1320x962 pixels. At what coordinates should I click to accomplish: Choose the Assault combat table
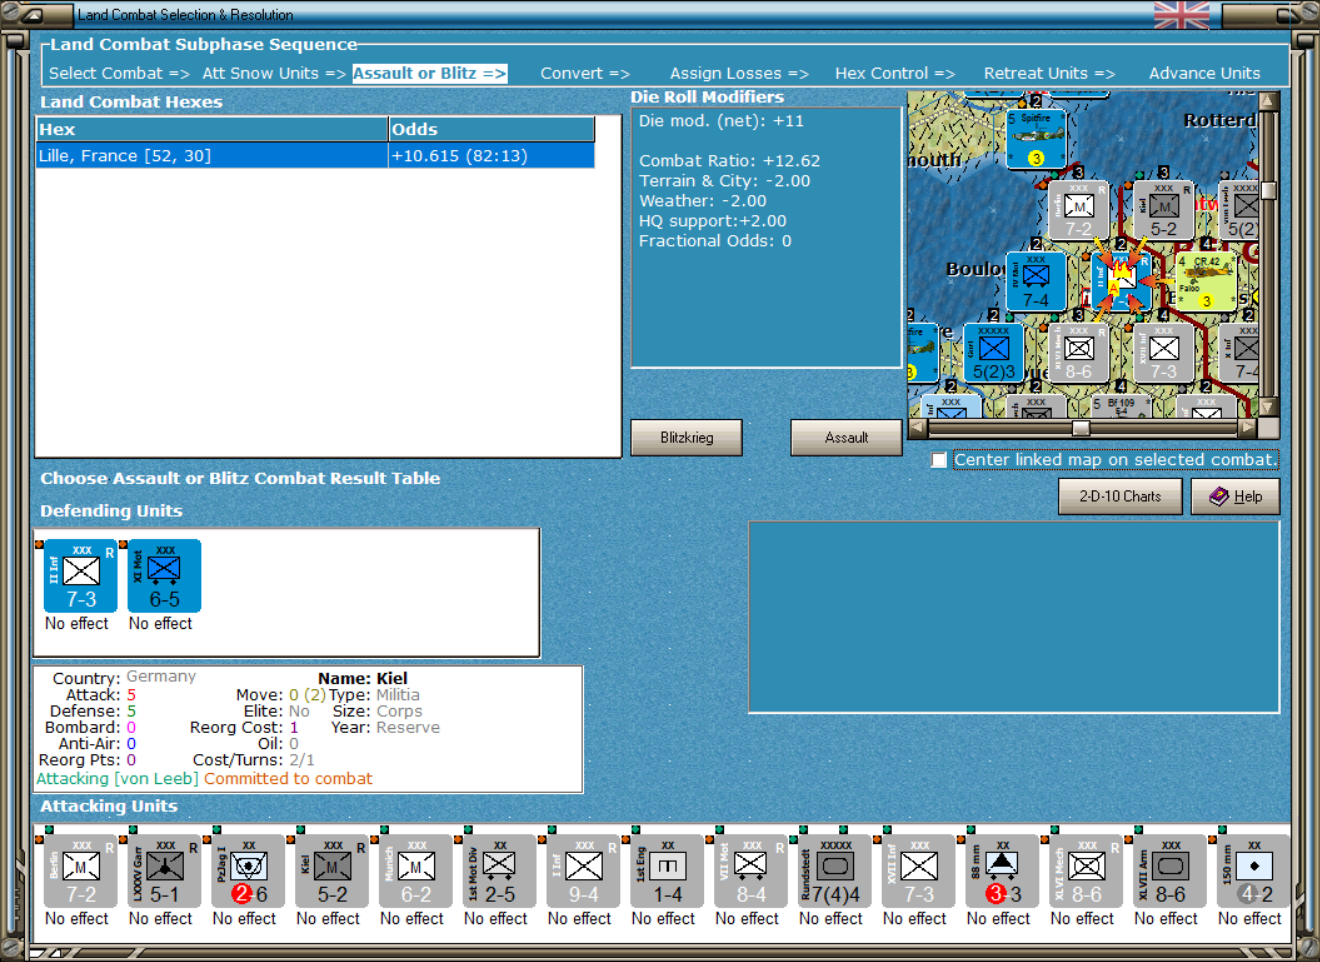846,438
